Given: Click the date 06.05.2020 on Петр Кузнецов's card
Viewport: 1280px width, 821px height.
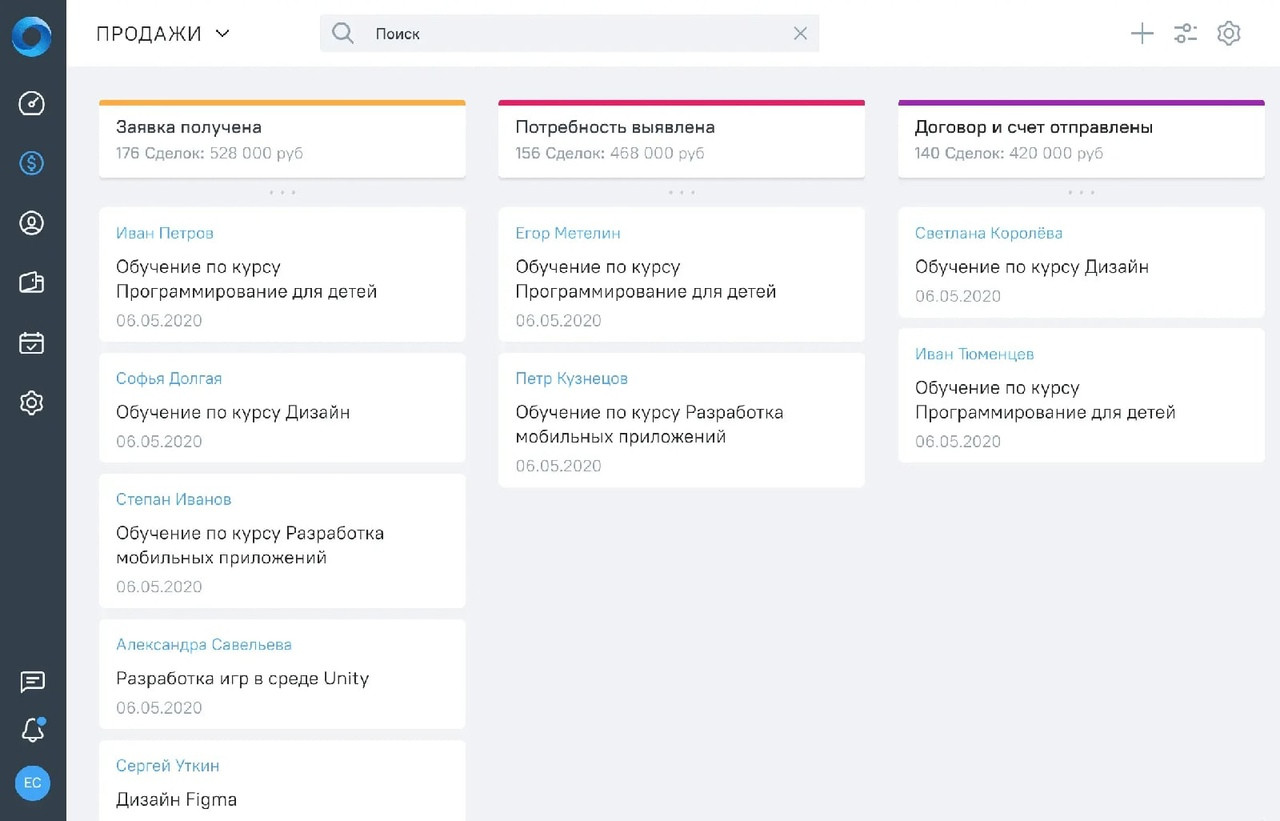Looking at the screenshot, I should coord(559,466).
